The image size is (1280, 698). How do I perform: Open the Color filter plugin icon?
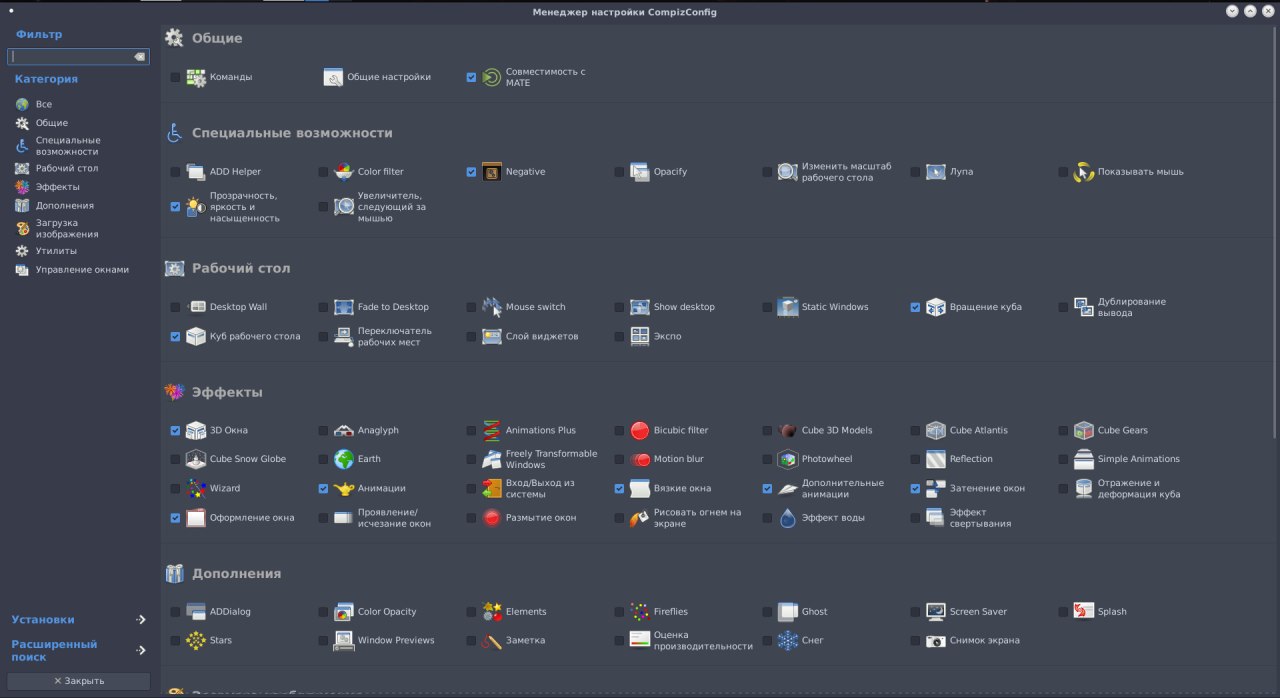(x=343, y=172)
